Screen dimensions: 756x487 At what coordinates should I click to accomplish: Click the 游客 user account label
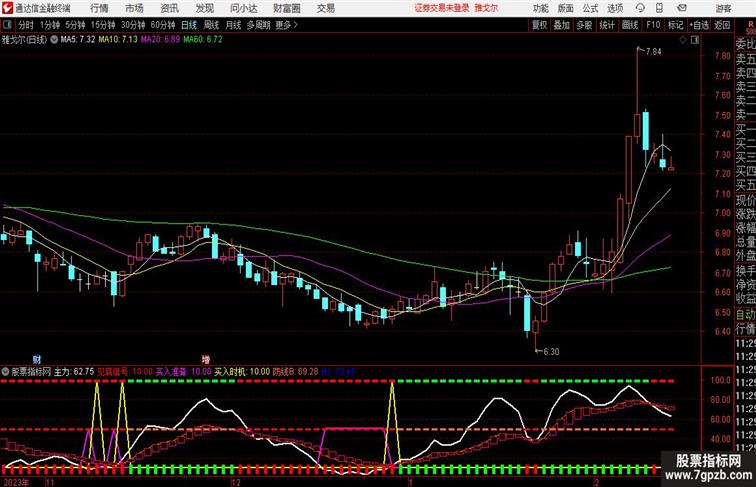tap(723, 8)
